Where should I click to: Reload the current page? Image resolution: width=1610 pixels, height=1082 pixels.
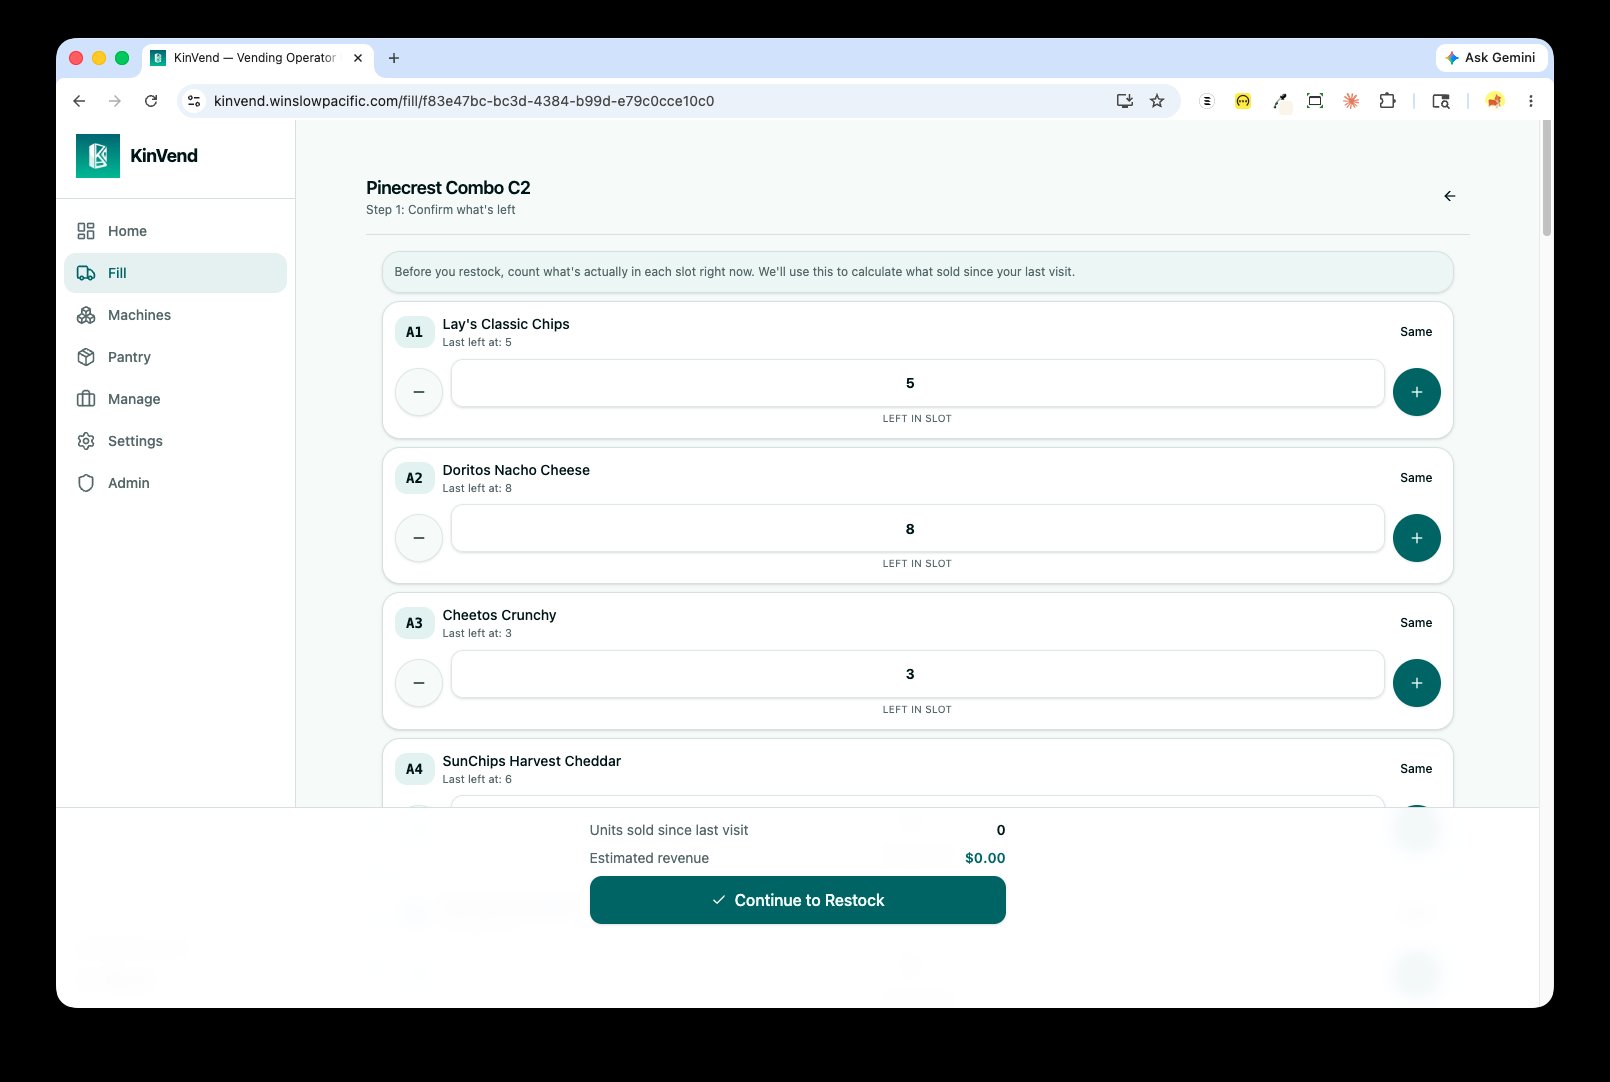(151, 101)
